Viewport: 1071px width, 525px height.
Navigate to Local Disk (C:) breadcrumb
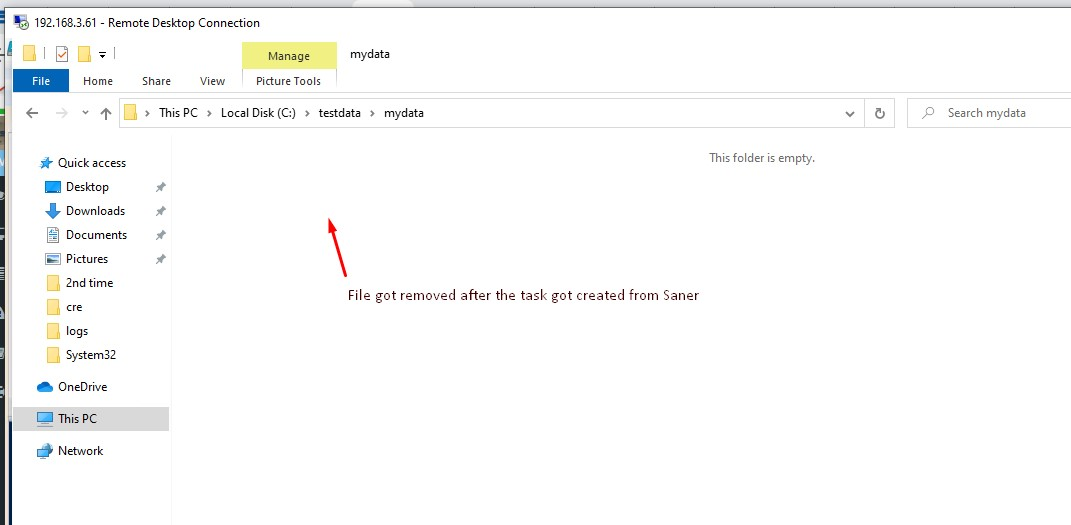pos(258,113)
